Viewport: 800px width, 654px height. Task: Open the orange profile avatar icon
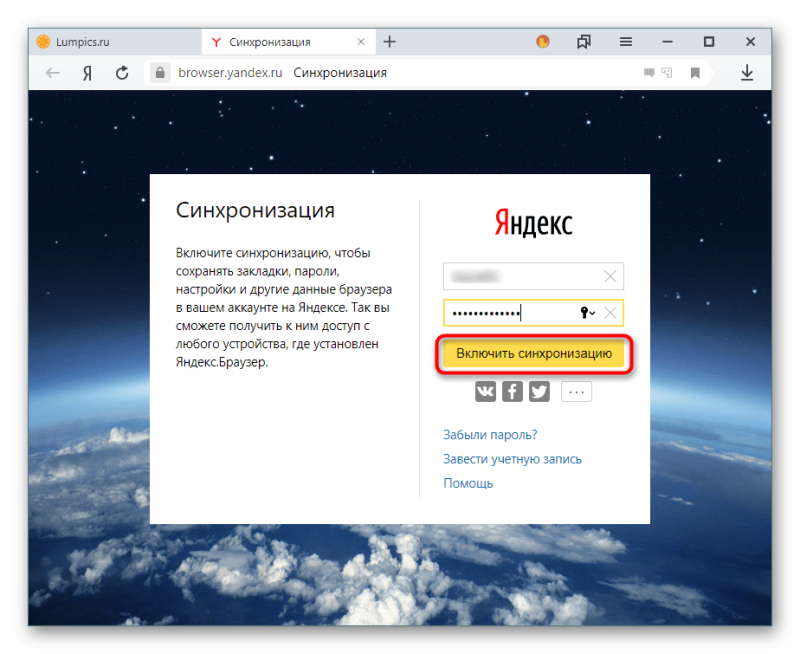point(543,41)
